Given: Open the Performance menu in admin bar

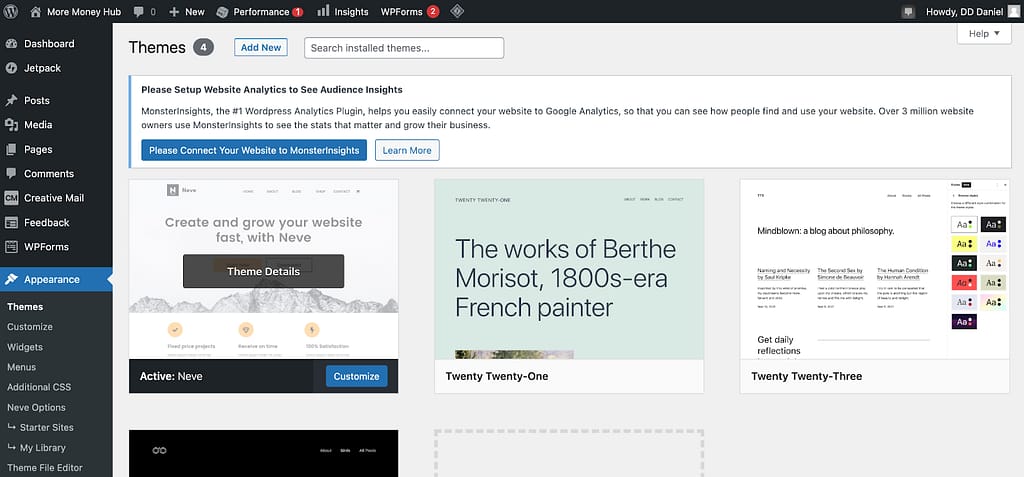Looking at the screenshot, I should pos(260,12).
